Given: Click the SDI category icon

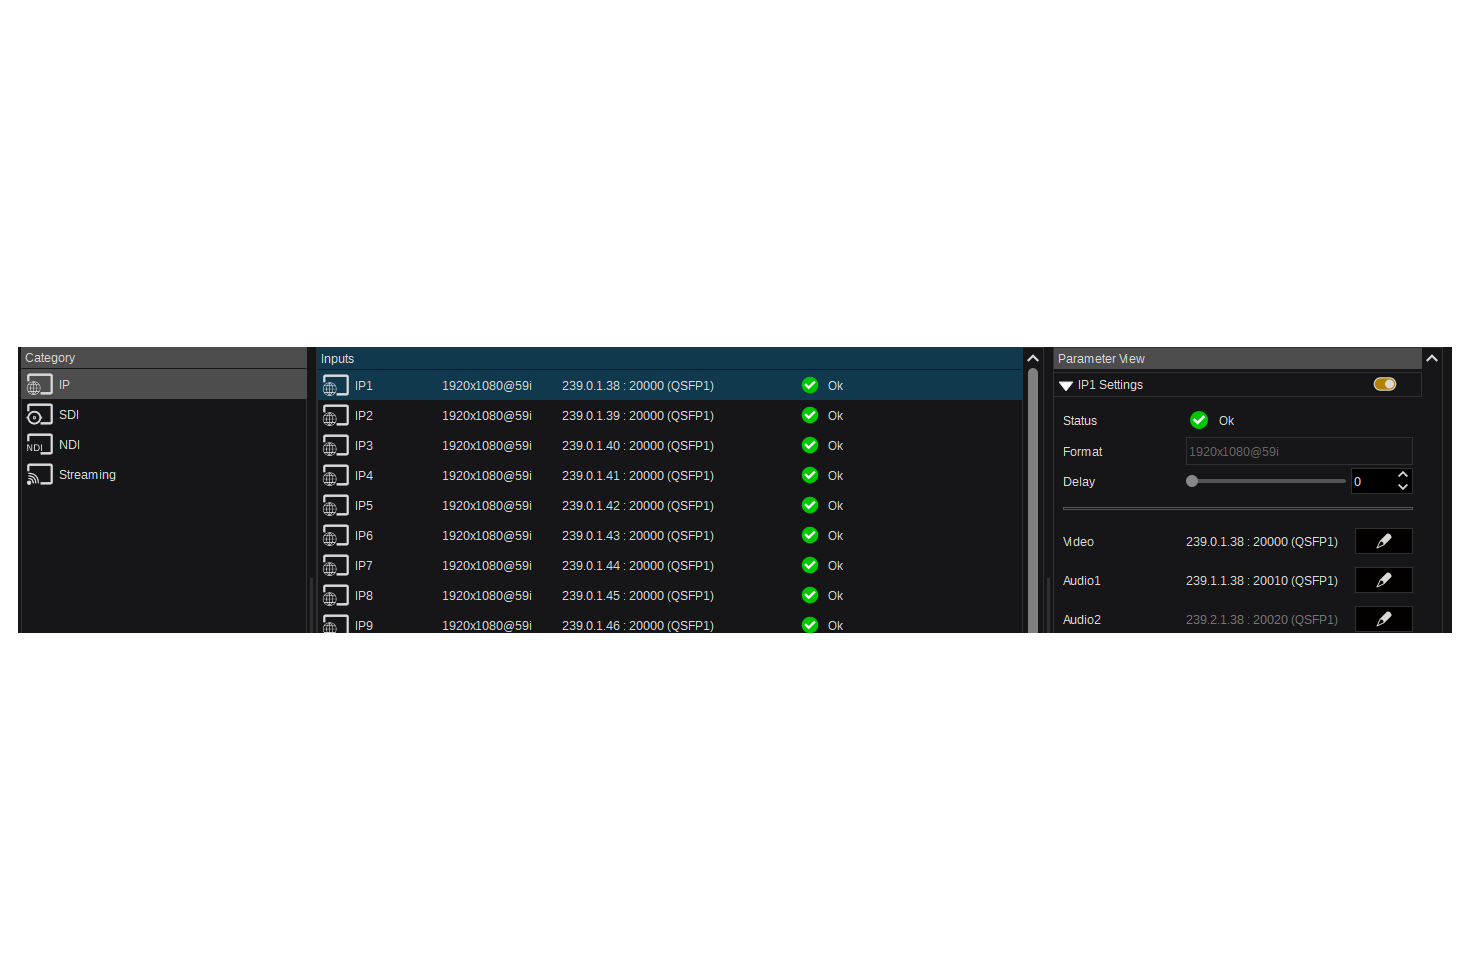Looking at the screenshot, I should [x=39, y=415].
